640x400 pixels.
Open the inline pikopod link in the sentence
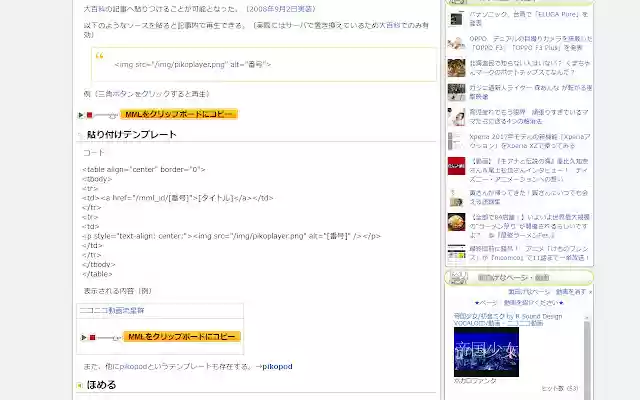pos(133,367)
